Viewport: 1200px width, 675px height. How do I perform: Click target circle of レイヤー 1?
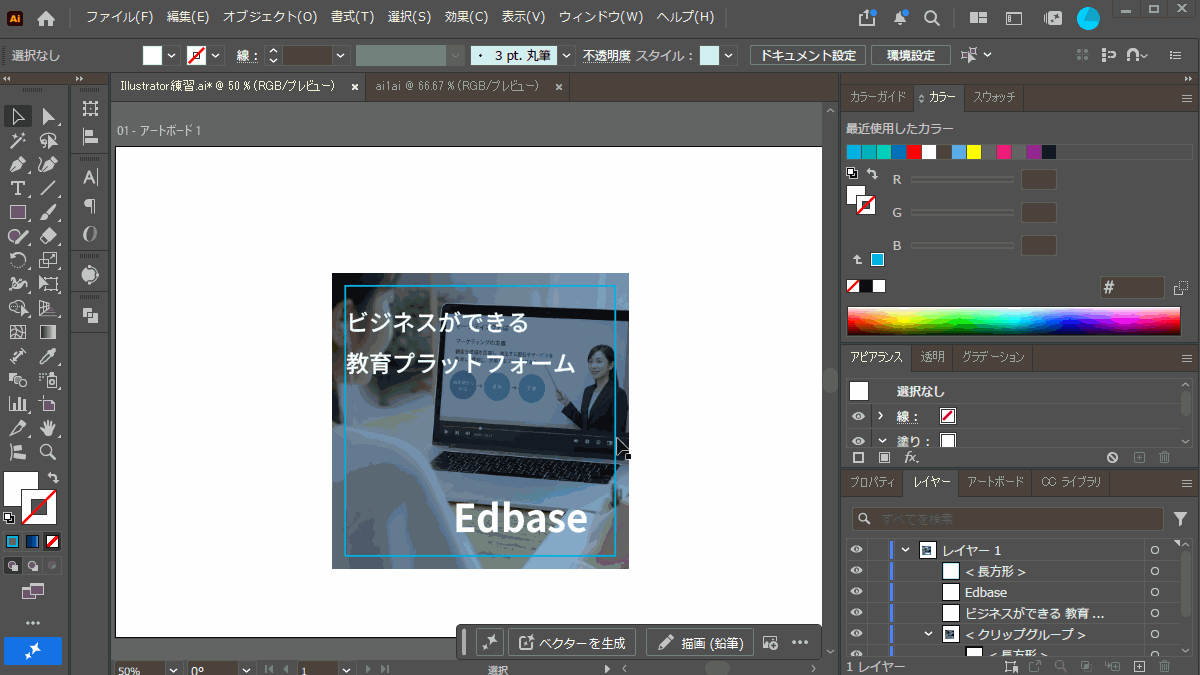click(1155, 550)
